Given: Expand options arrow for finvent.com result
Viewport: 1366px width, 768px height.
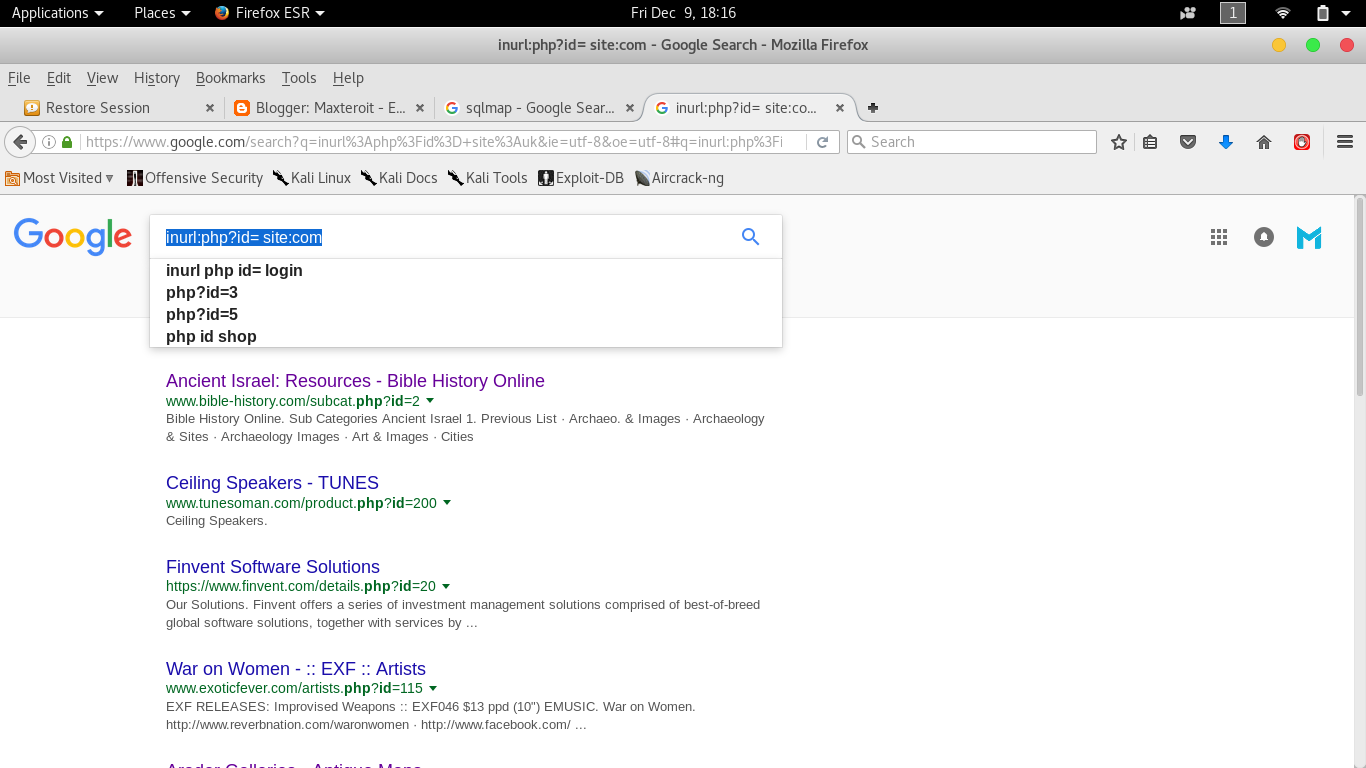Looking at the screenshot, I should point(446,586).
